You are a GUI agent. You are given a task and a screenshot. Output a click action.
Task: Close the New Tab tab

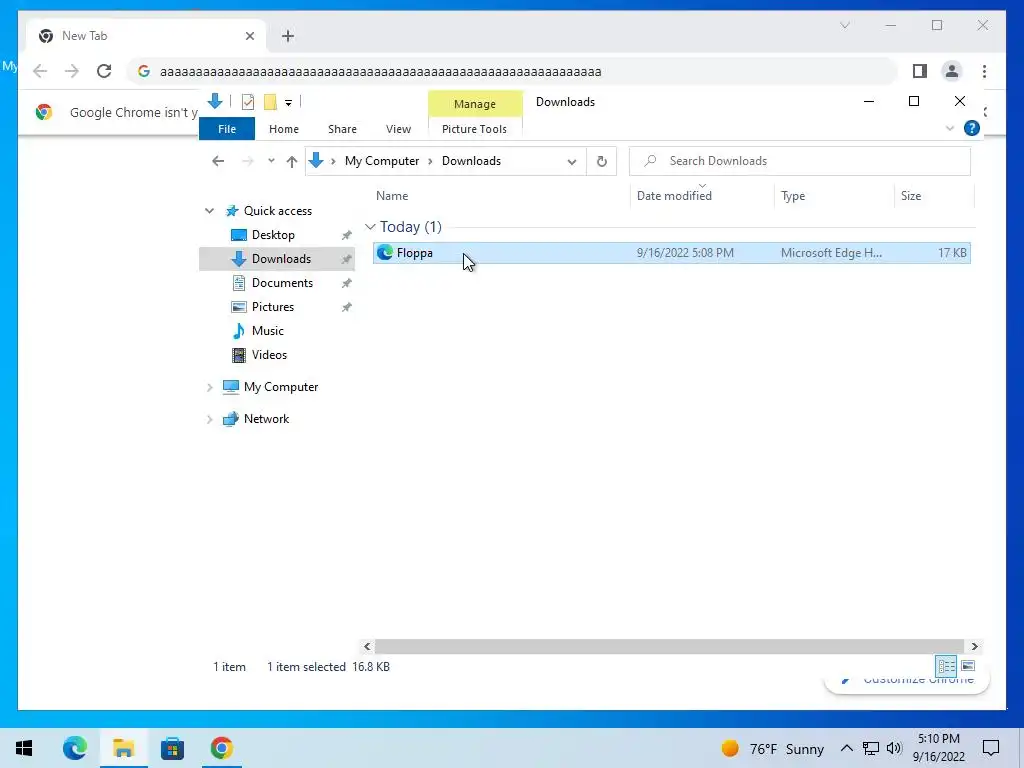click(x=249, y=36)
